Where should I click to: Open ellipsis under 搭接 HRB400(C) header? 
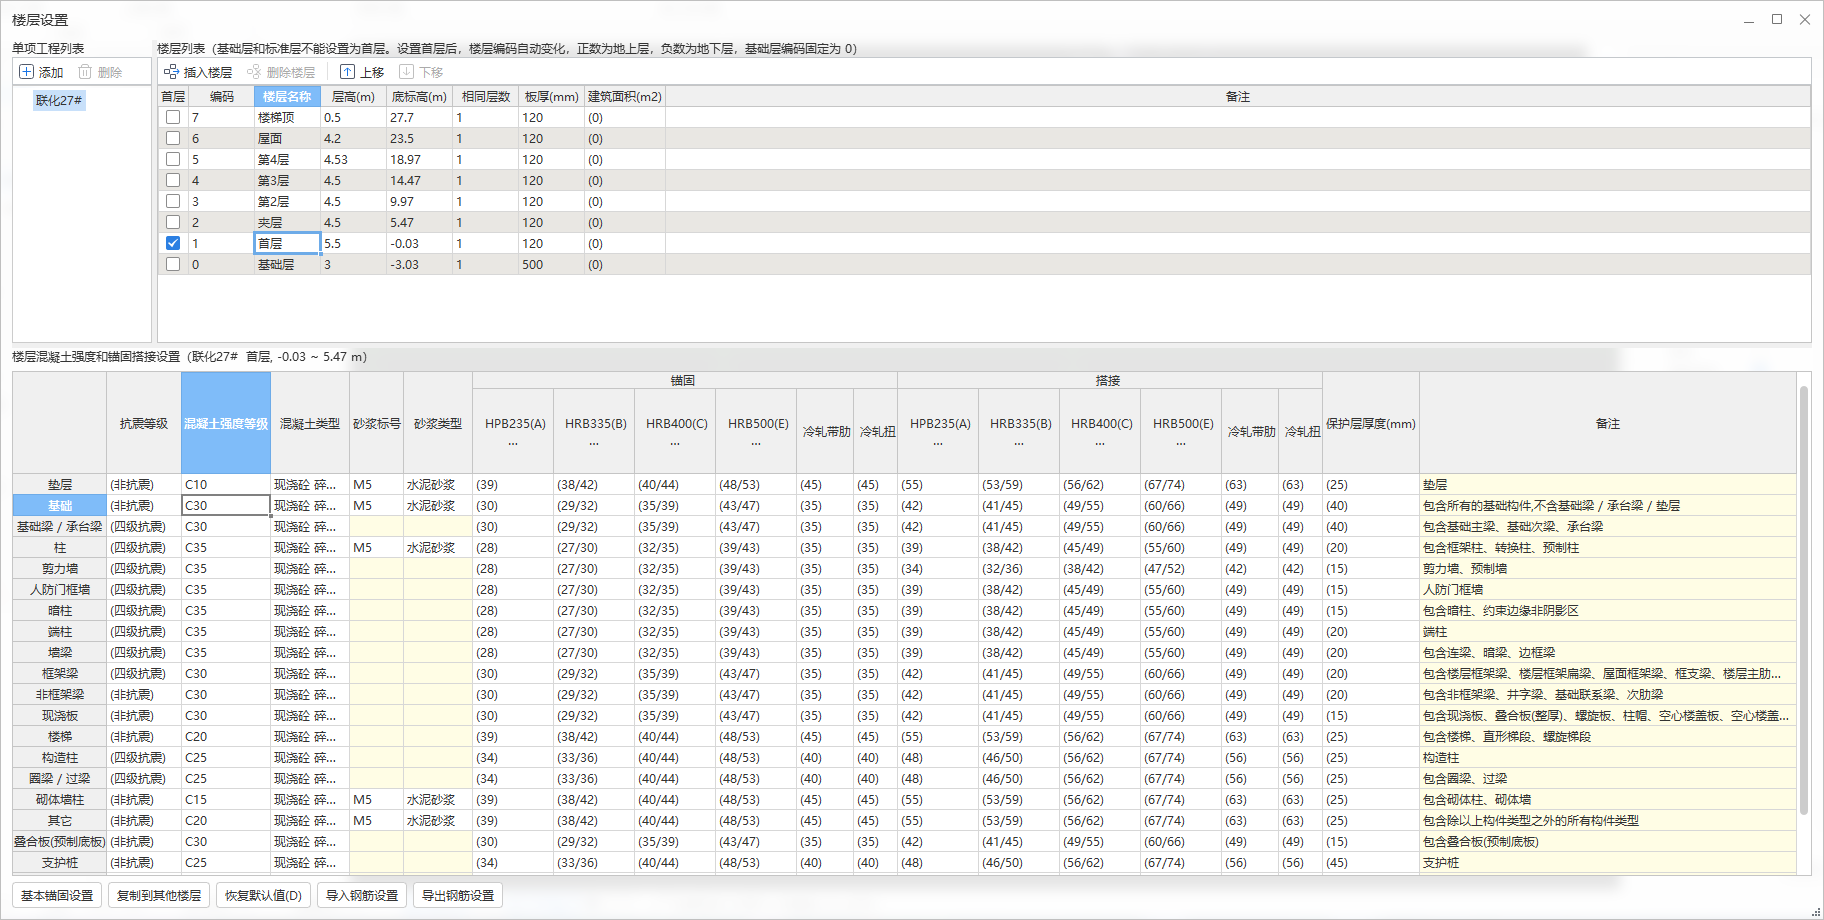pyautogui.click(x=1100, y=443)
